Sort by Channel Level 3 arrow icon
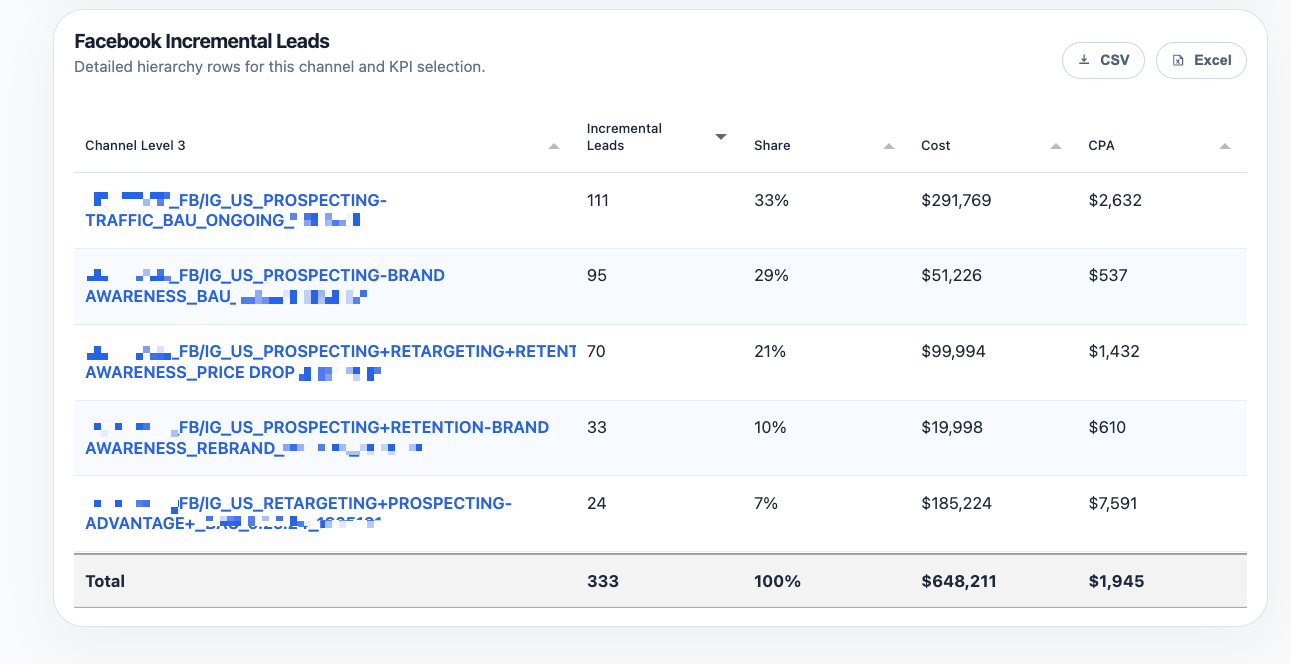 tap(554, 146)
